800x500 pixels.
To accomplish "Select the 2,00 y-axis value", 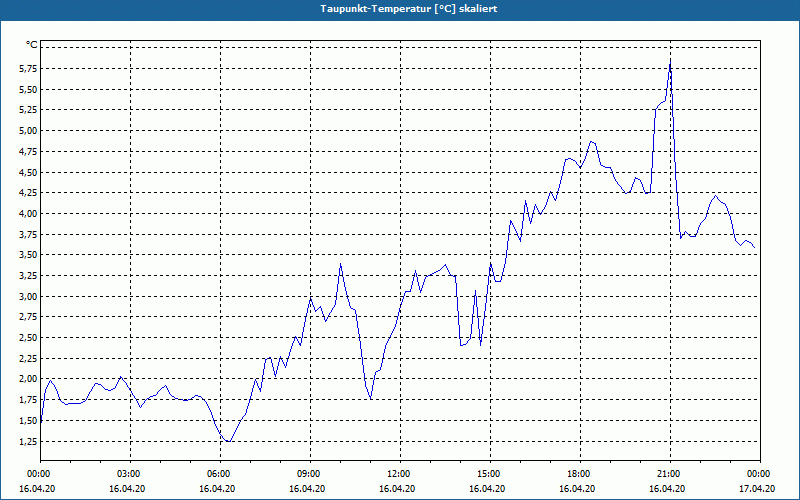I will pyautogui.click(x=28, y=379).
